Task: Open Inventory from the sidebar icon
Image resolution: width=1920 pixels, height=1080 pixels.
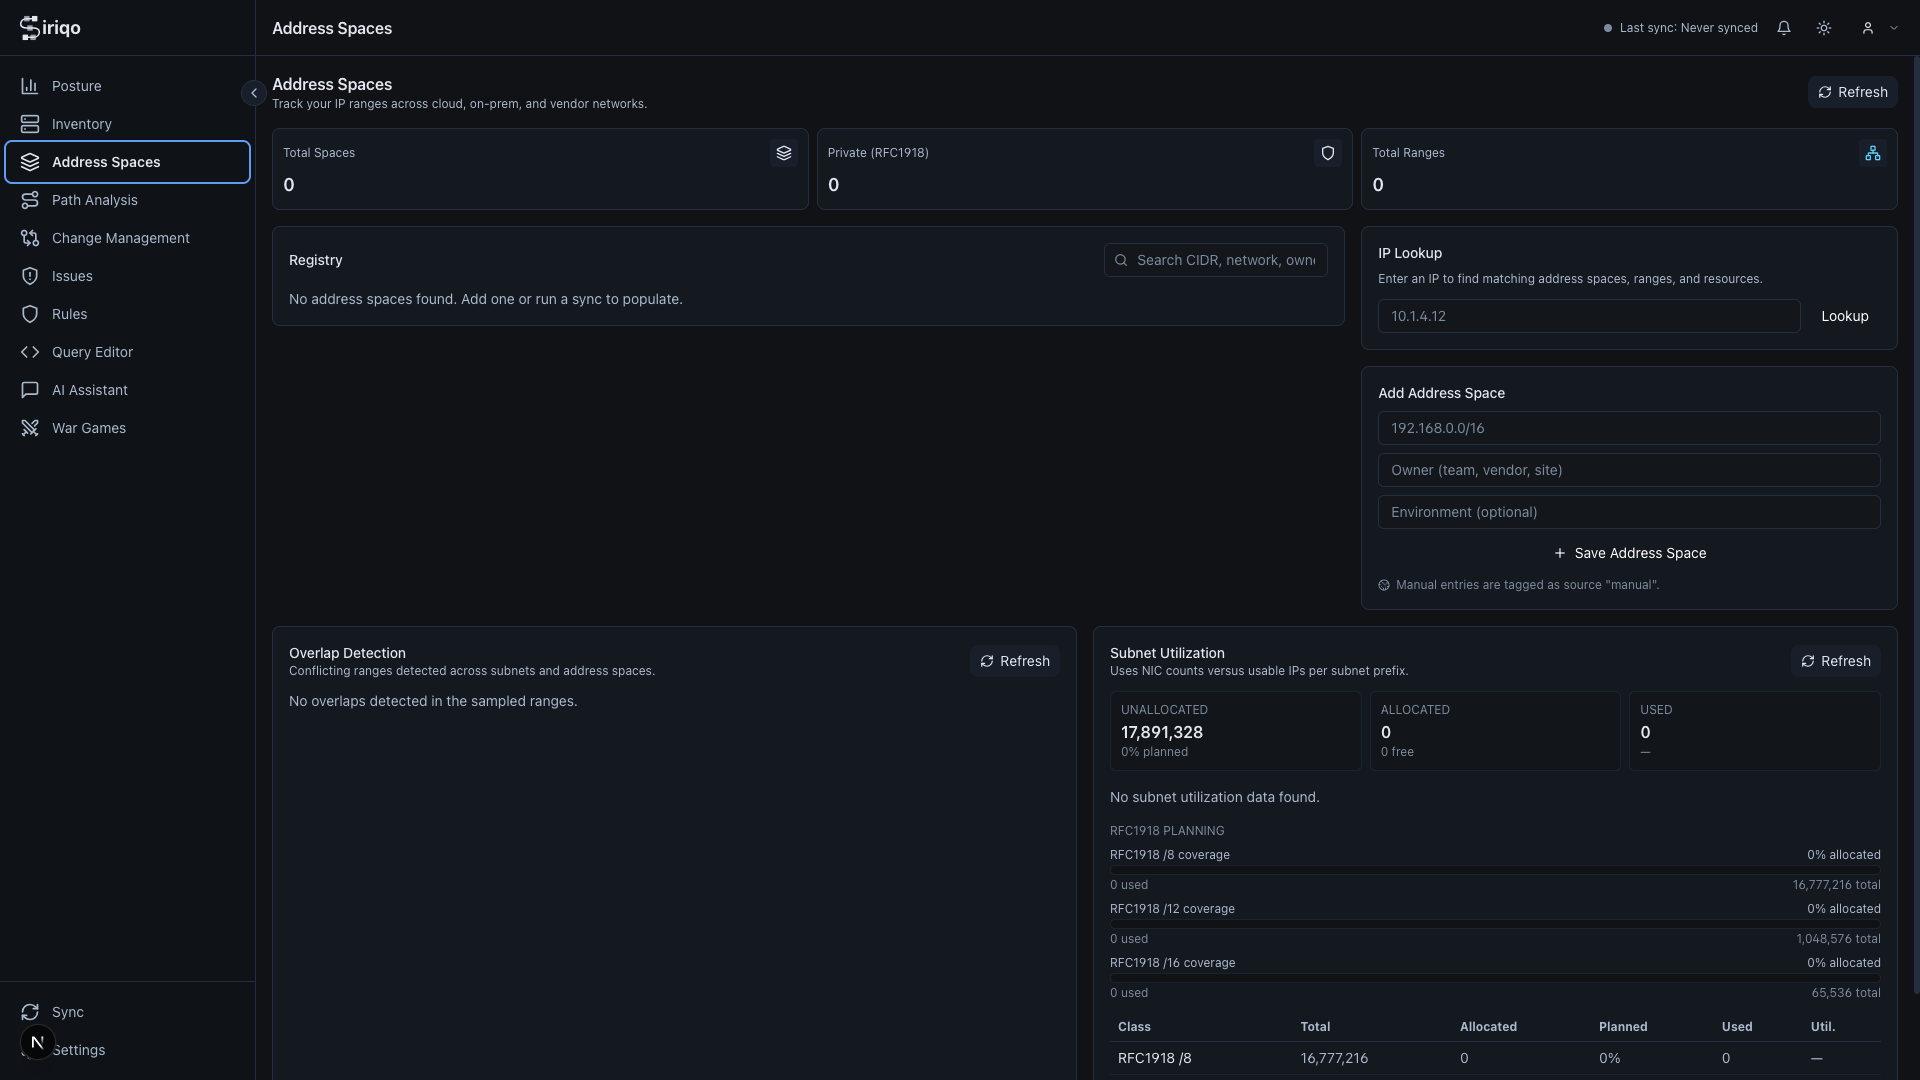Action: point(30,124)
